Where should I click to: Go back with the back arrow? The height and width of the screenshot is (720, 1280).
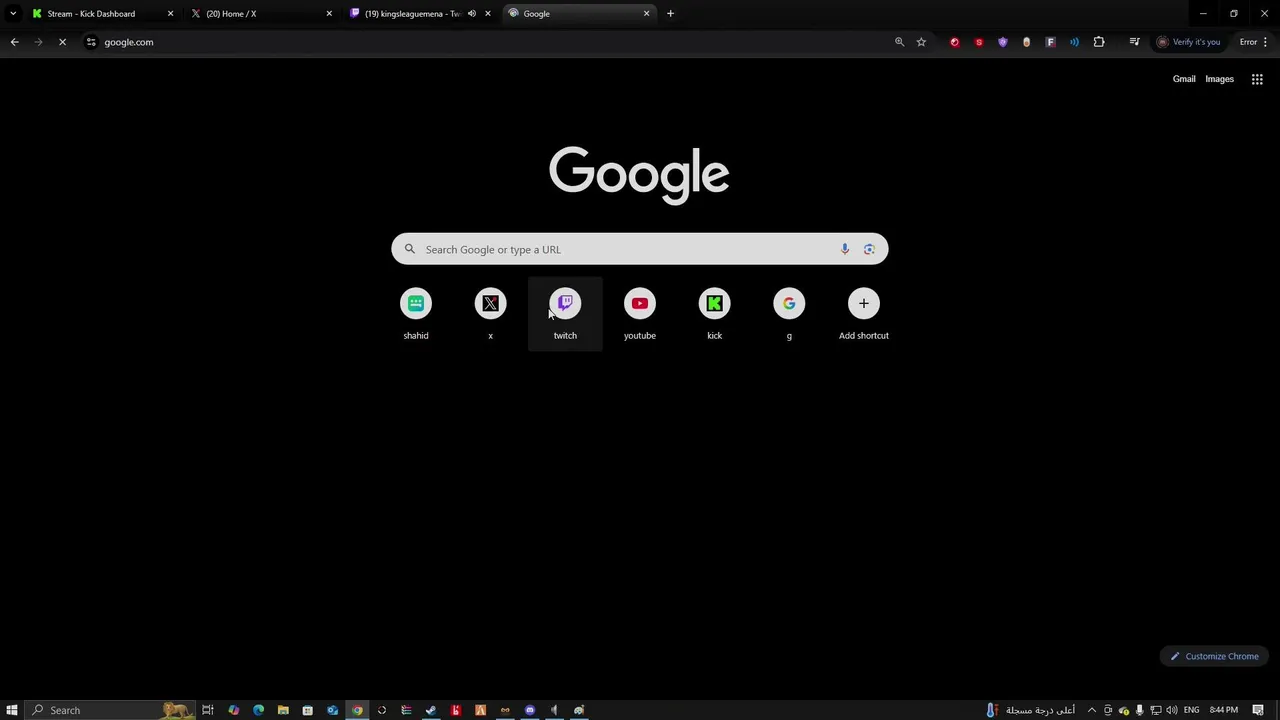tap(14, 42)
